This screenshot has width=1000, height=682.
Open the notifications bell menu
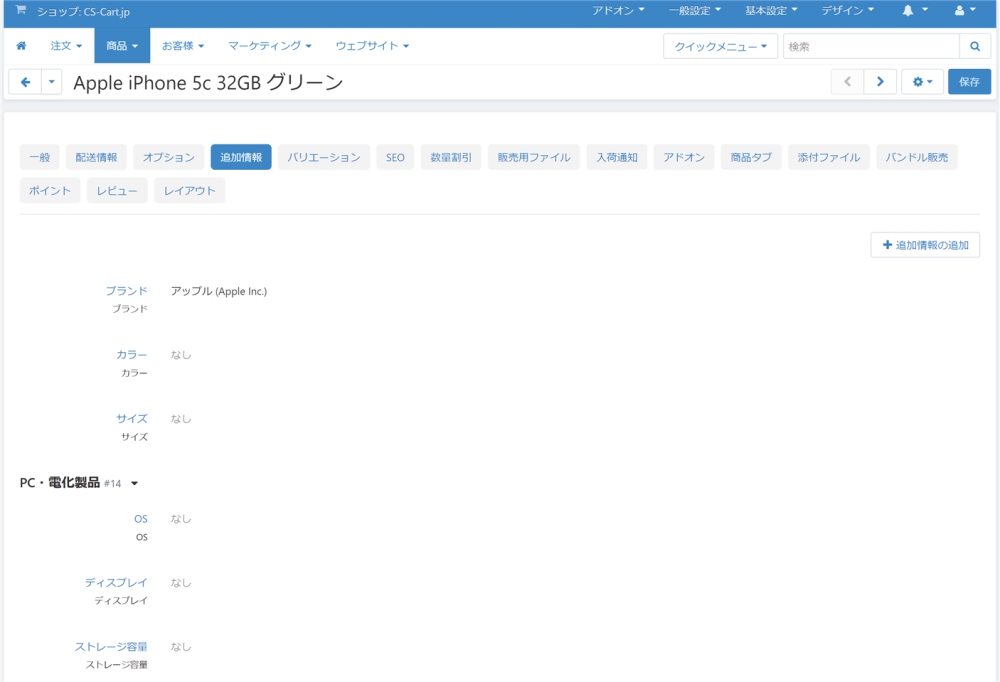point(915,10)
